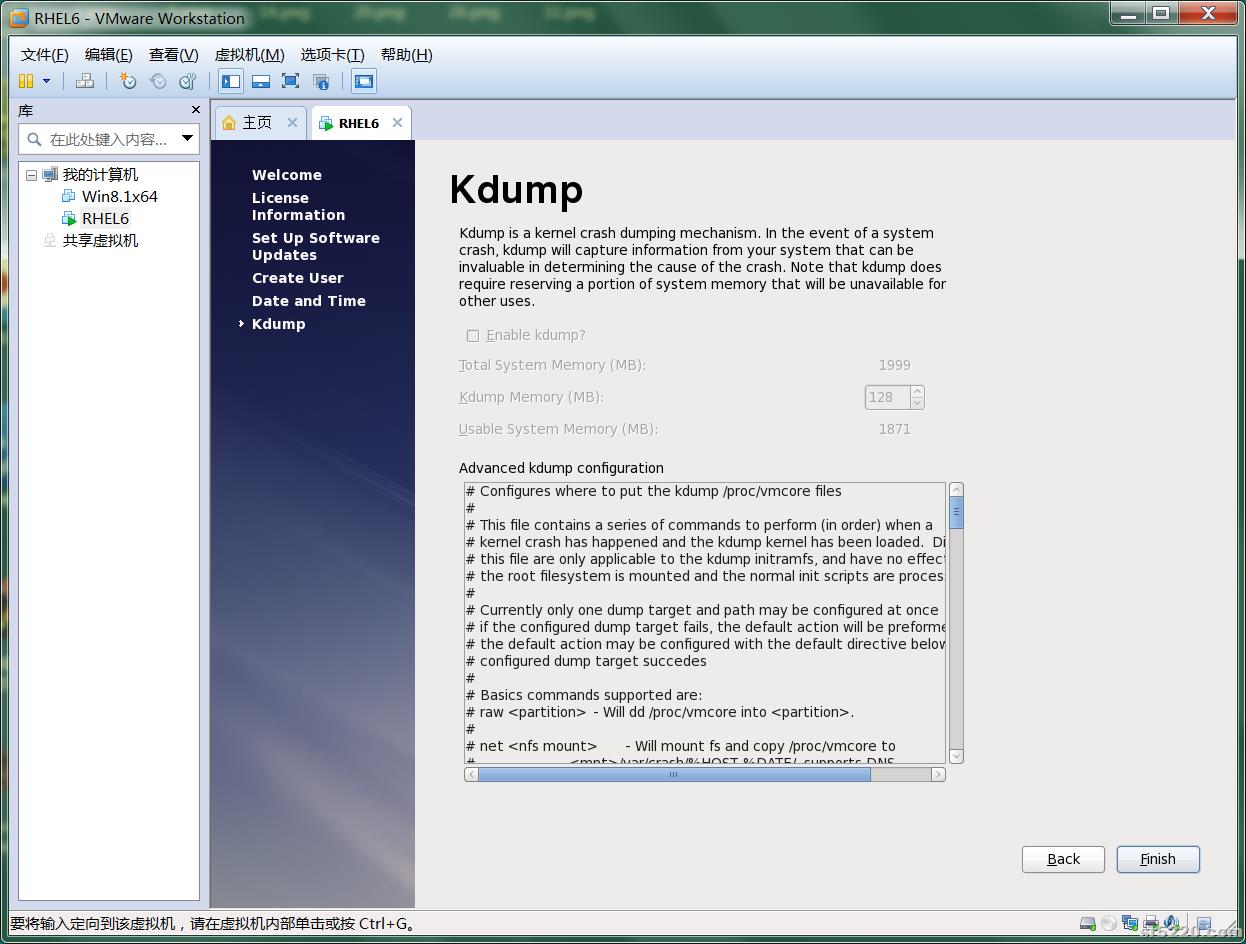Open the 编辑(E) menu
This screenshot has height=944, width=1246.
point(109,55)
